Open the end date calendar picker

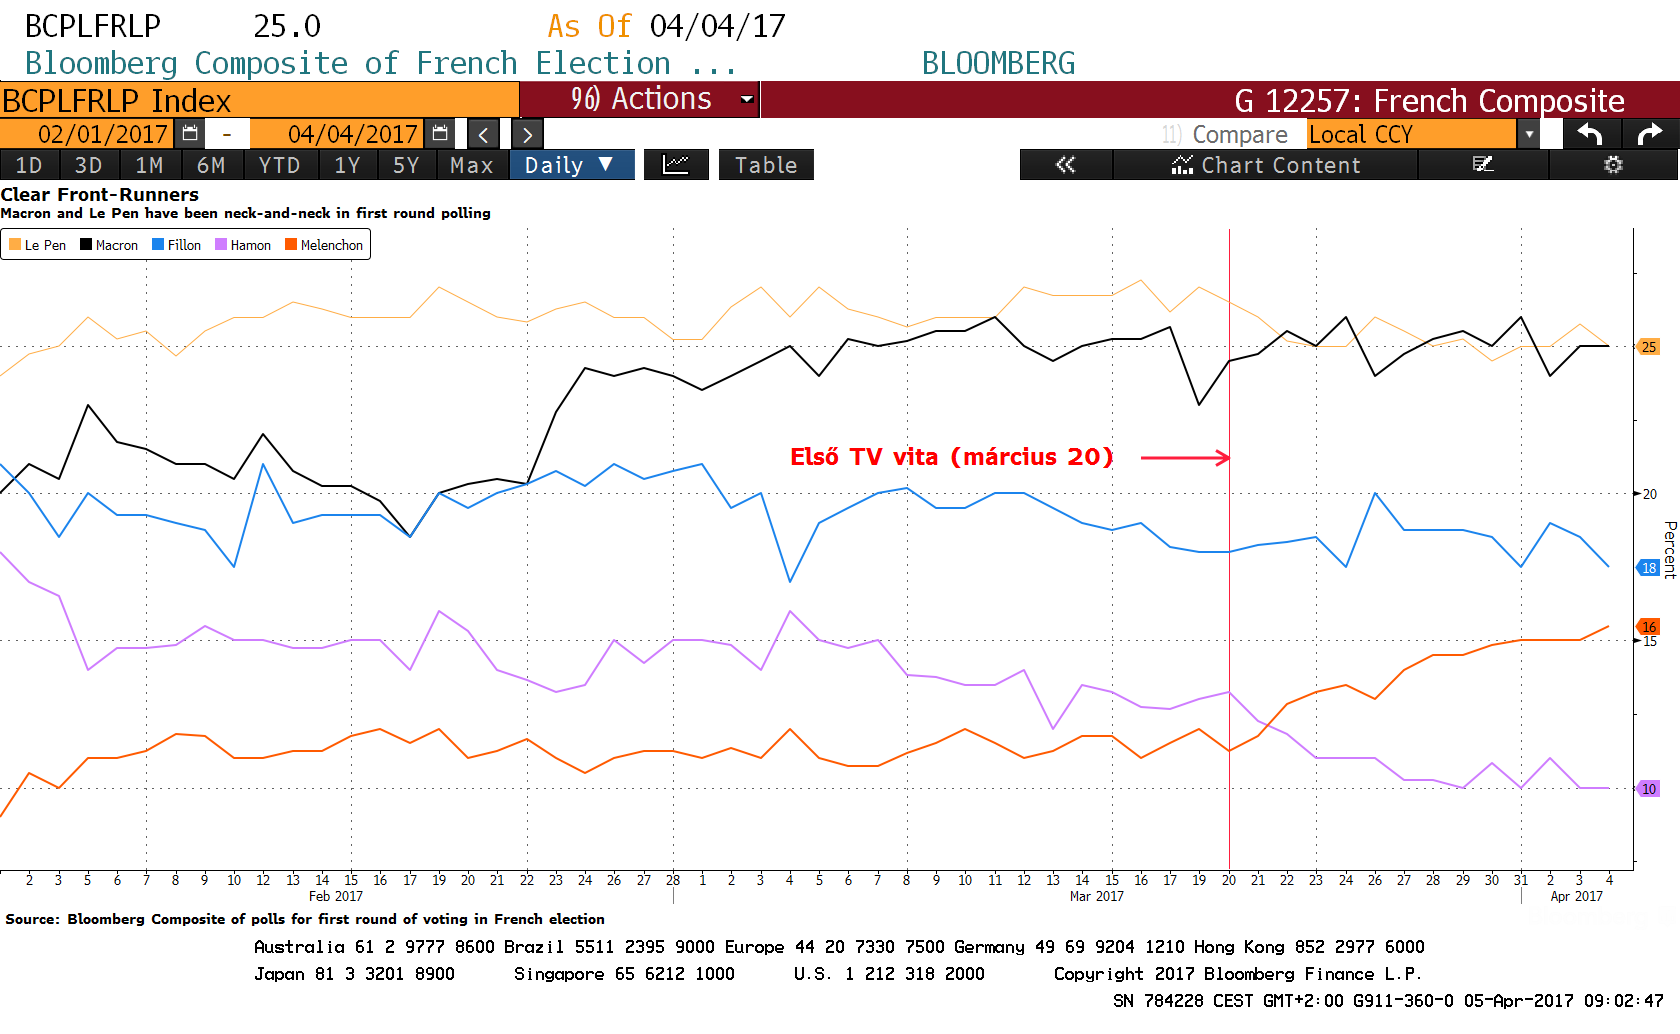(x=440, y=133)
